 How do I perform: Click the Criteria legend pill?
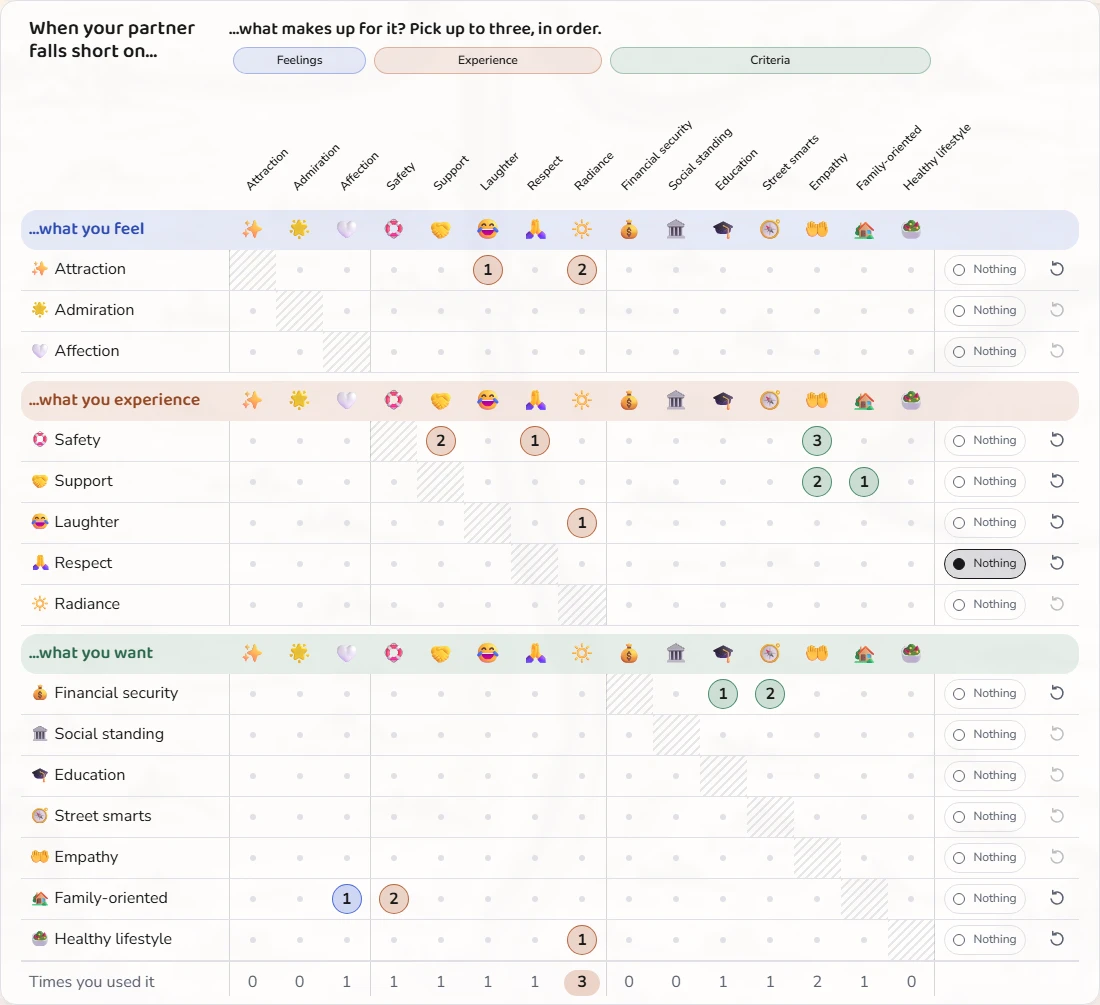pos(770,60)
